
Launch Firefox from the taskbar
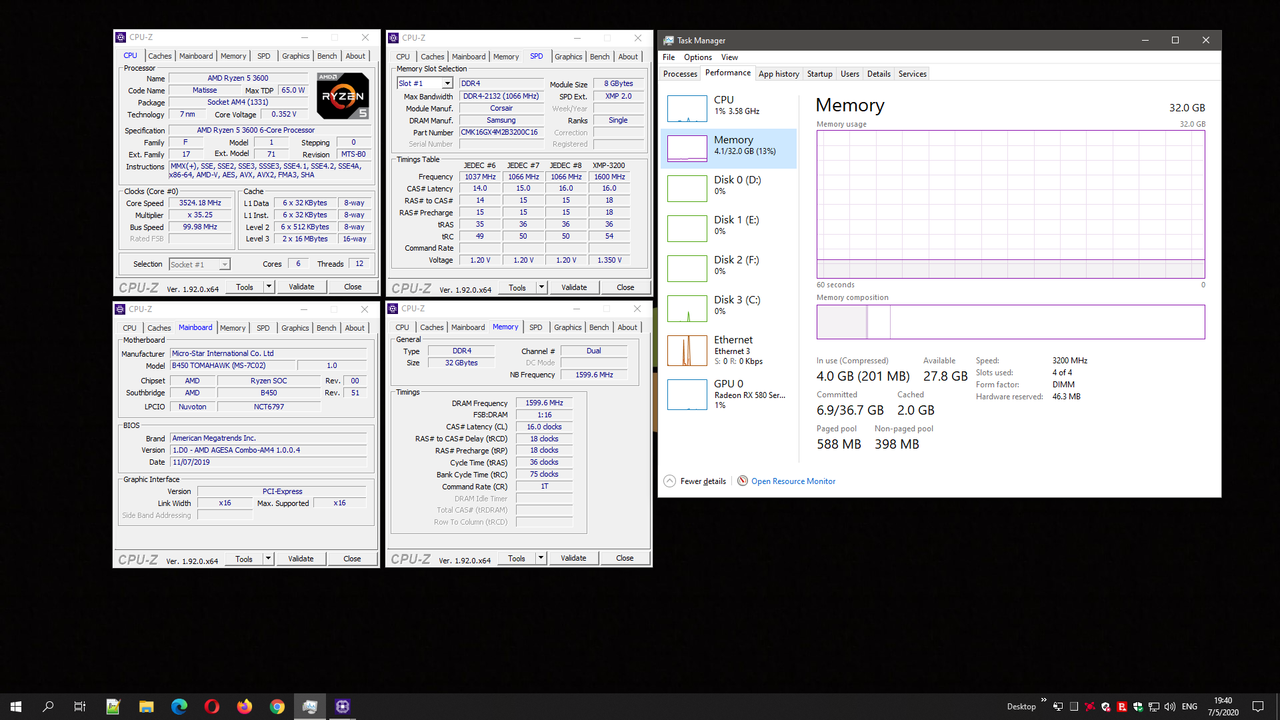(243, 706)
